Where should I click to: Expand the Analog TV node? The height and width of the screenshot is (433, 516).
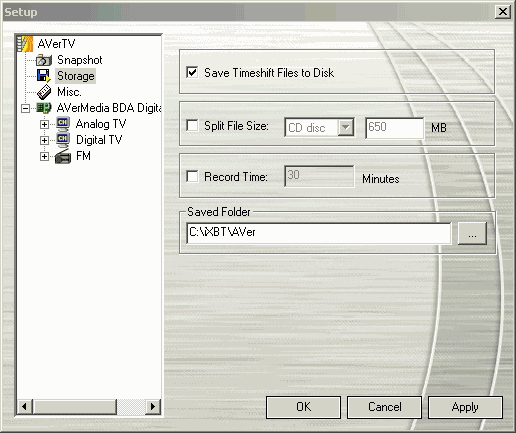pos(44,124)
